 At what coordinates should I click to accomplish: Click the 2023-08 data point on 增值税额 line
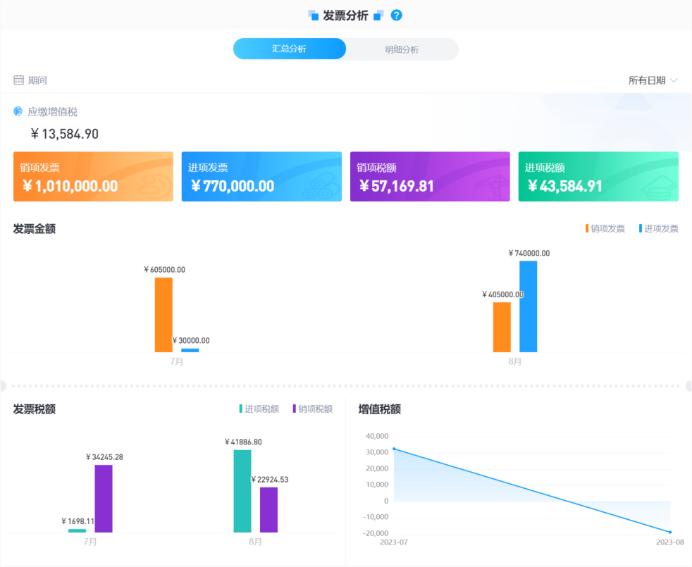[670, 532]
